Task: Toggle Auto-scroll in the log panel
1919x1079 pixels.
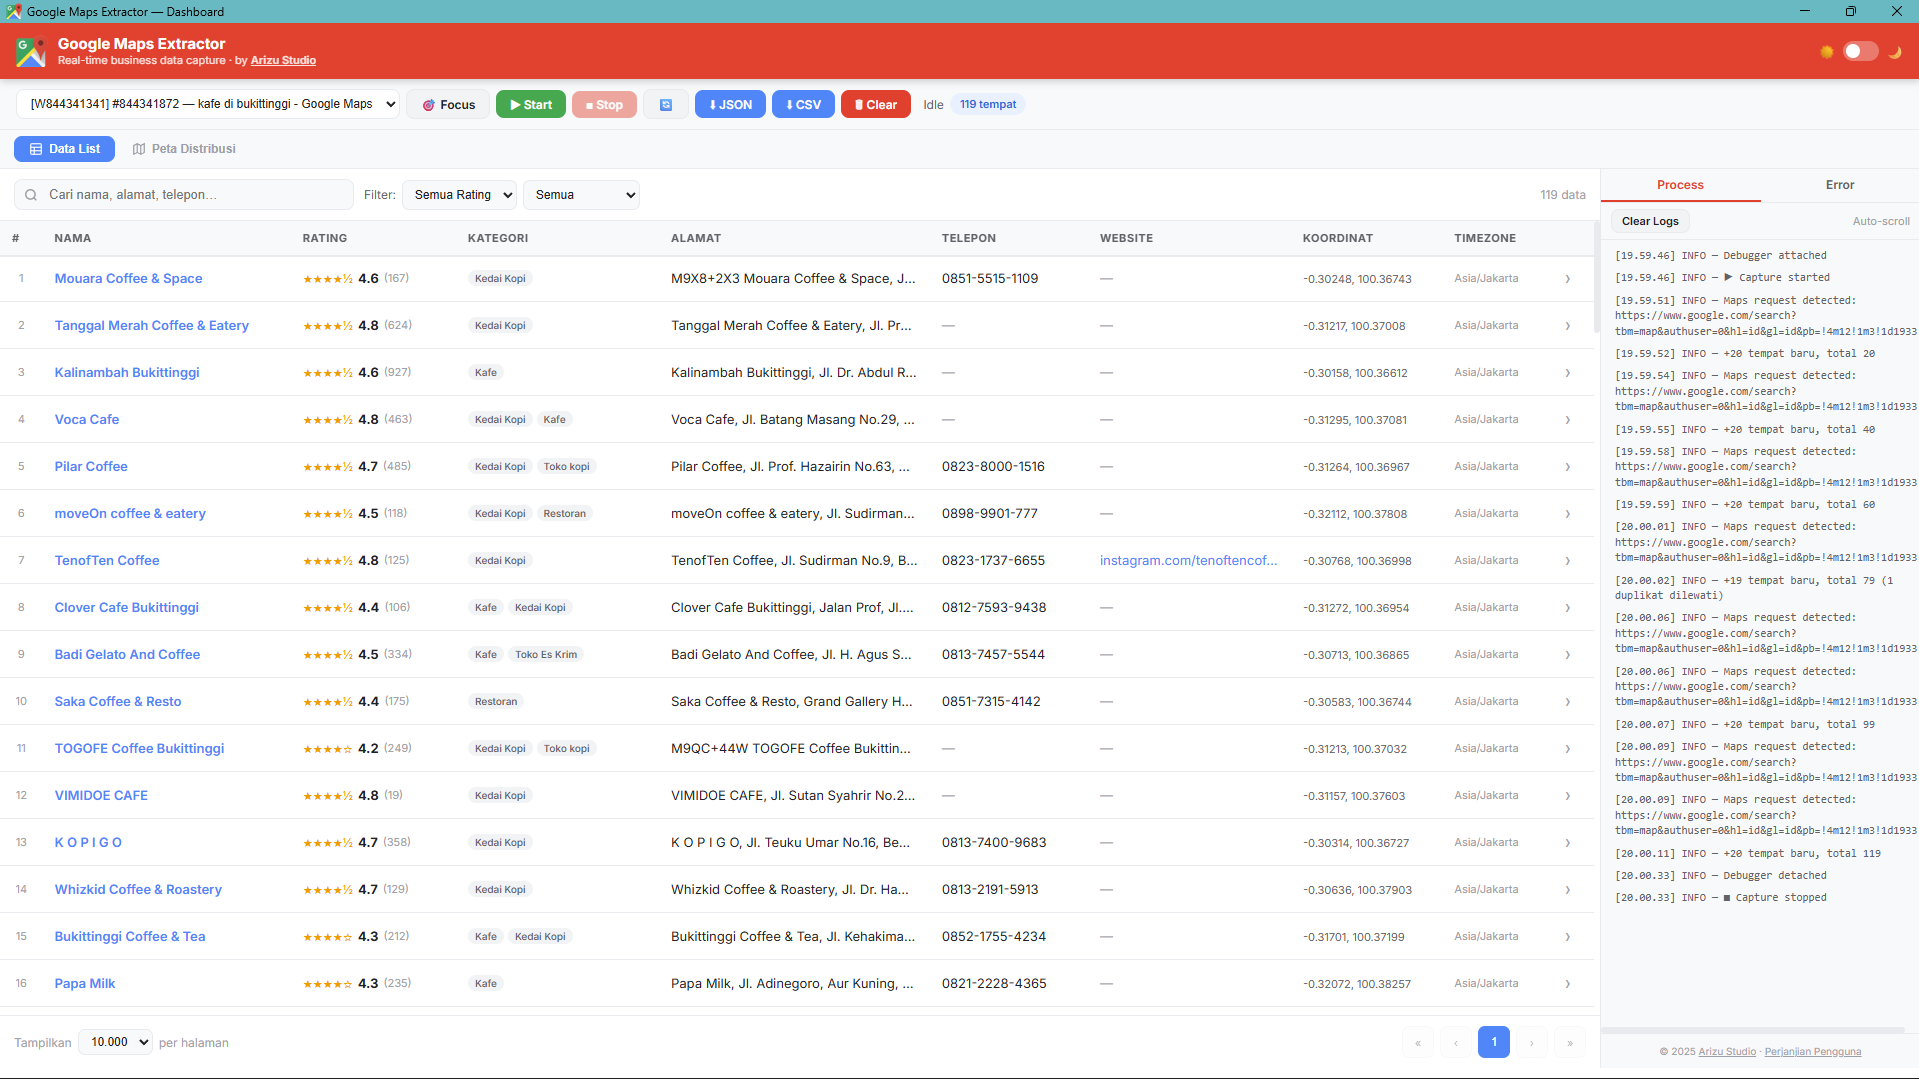Action: pyautogui.click(x=1880, y=222)
